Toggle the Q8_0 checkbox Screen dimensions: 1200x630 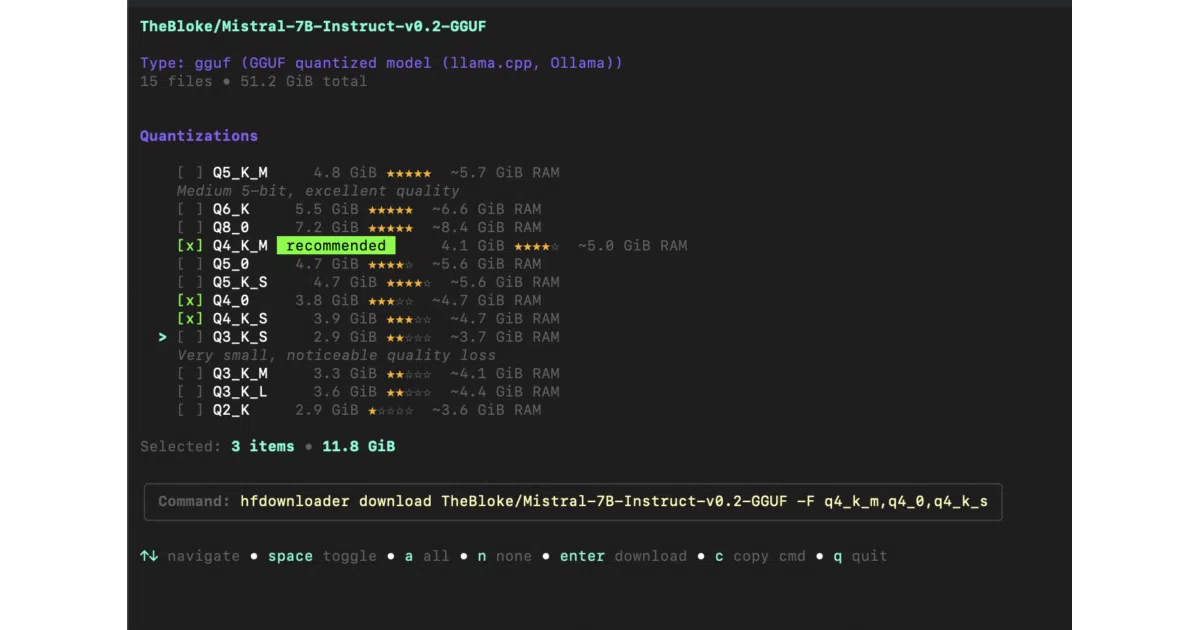190,228
